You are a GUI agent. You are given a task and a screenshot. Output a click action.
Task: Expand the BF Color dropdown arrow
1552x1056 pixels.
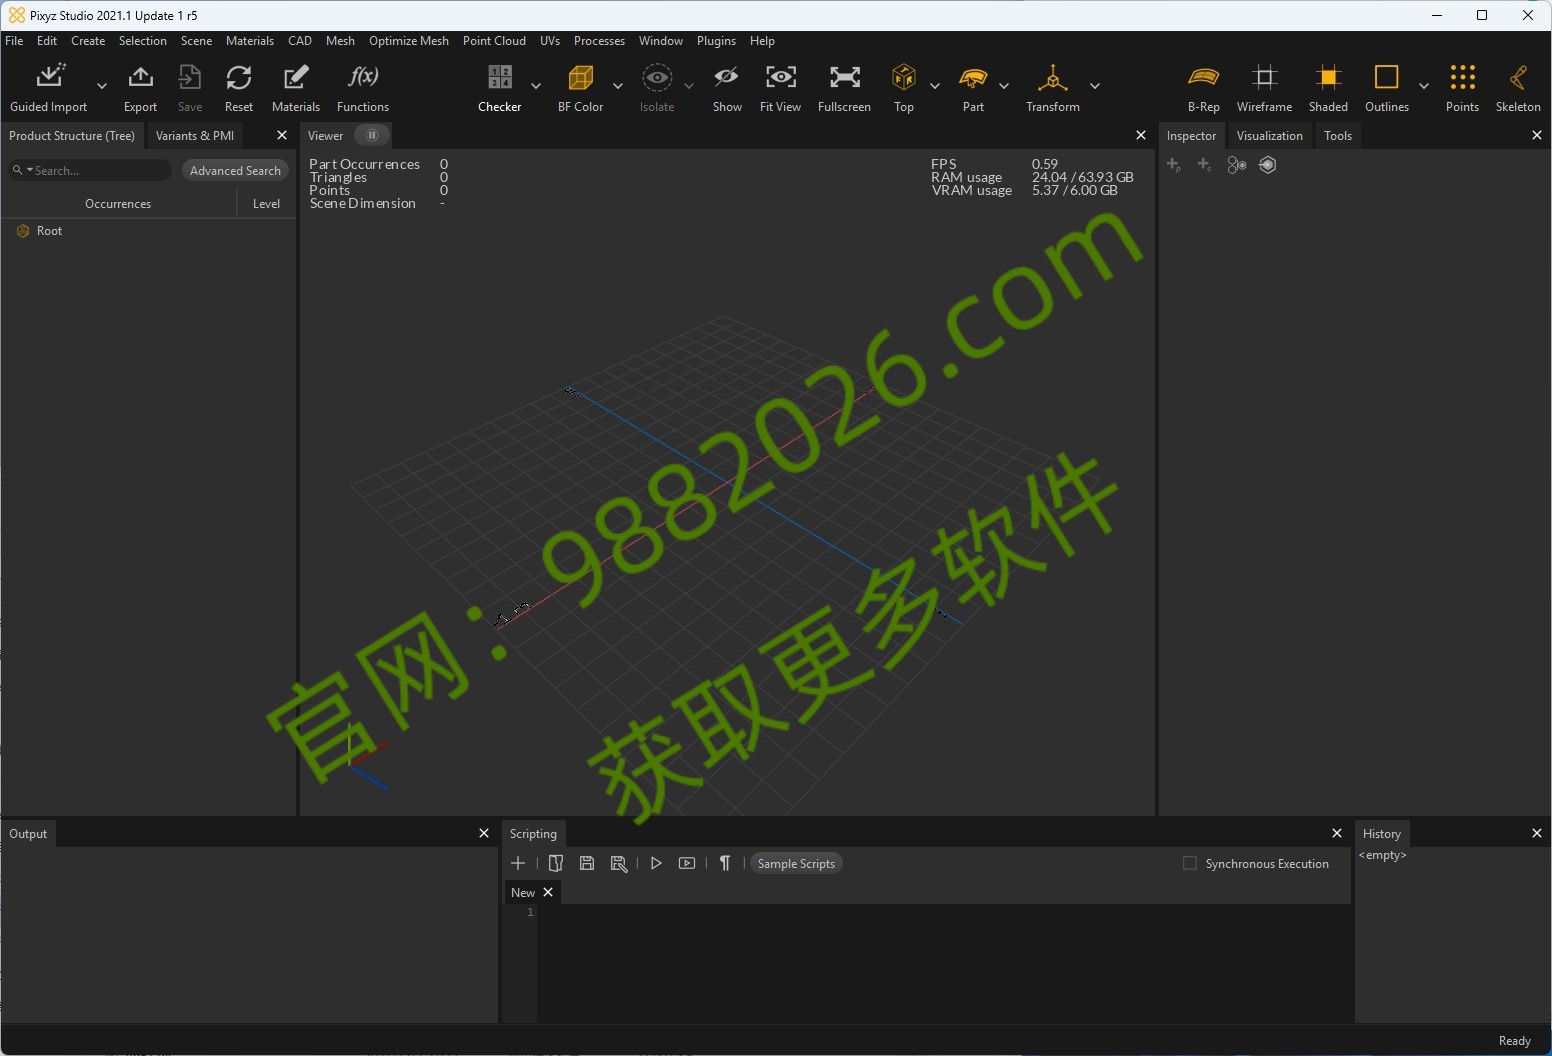[619, 86]
